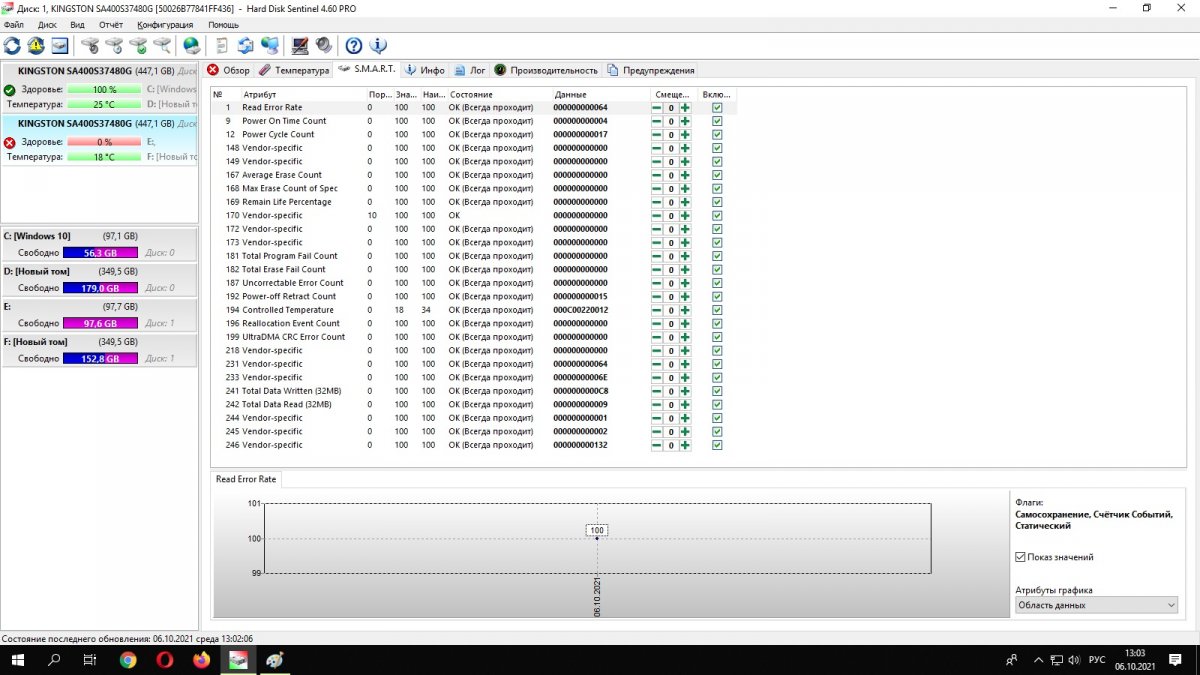This screenshot has width=1200, height=675.
Task: Decrease offset for Power Cycle Count
Action: (656, 134)
